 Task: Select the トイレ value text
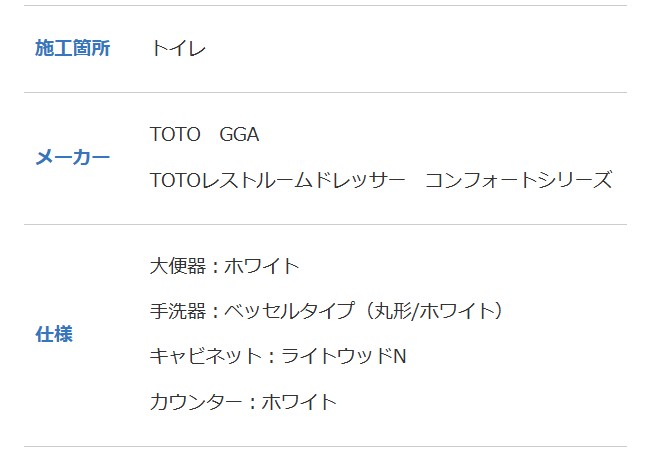(178, 48)
